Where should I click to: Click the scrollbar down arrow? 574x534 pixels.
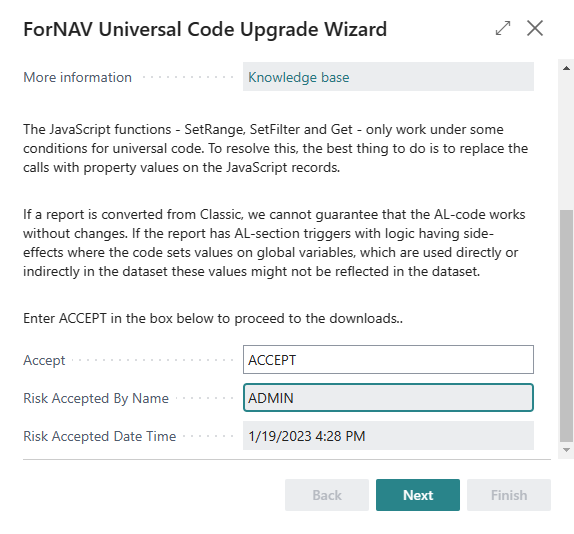[x=566, y=450]
